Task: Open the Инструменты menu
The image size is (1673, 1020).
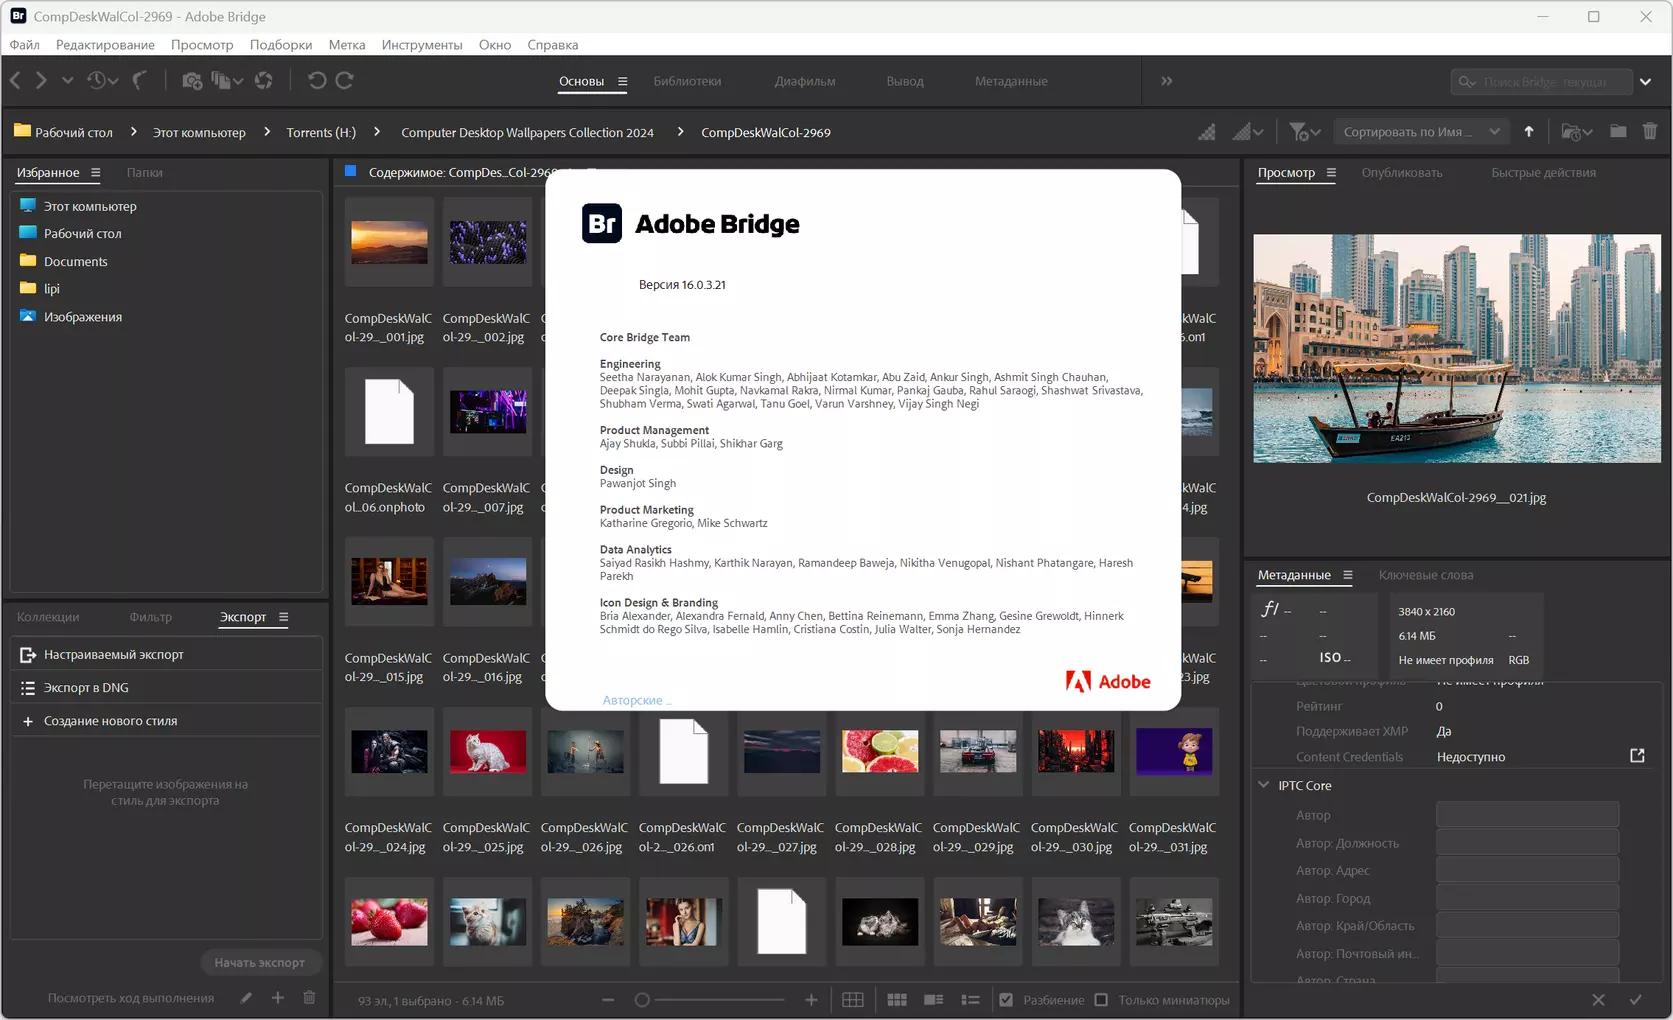Action: pos(421,45)
